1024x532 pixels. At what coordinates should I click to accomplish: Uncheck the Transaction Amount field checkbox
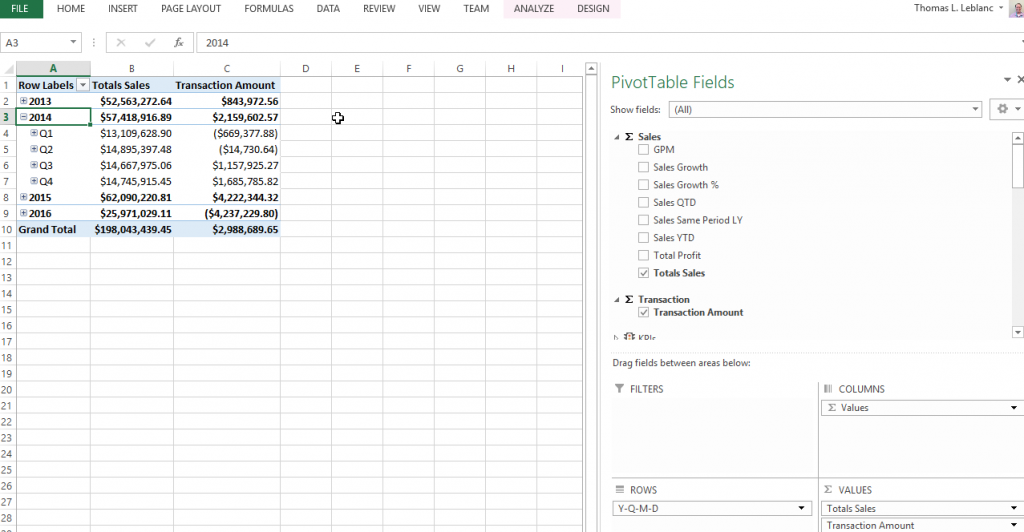[x=644, y=313]
